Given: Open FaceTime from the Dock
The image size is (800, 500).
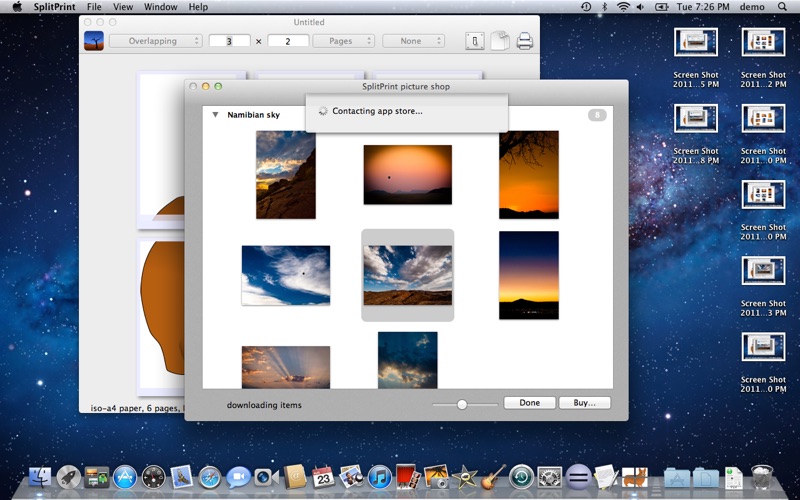Looking at the screenshot, I should point(266,478).
